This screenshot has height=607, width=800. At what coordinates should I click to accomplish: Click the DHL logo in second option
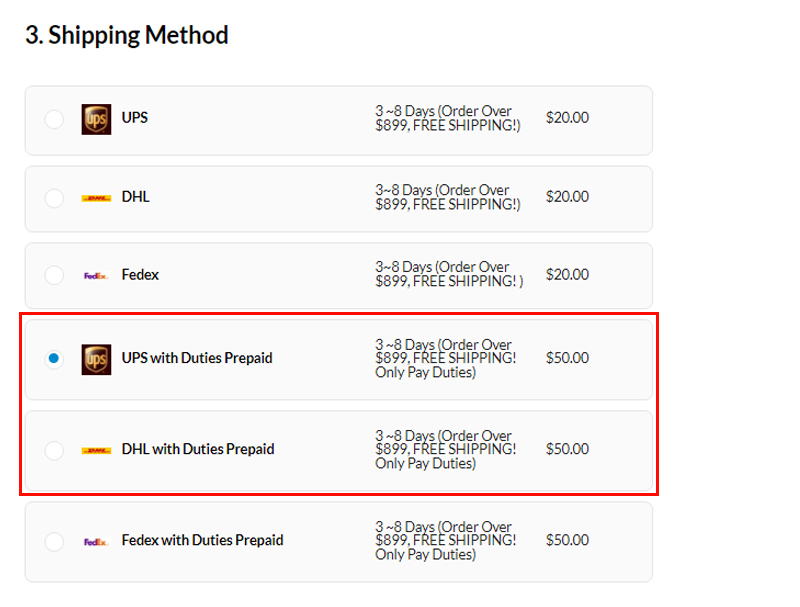(96, 198)
